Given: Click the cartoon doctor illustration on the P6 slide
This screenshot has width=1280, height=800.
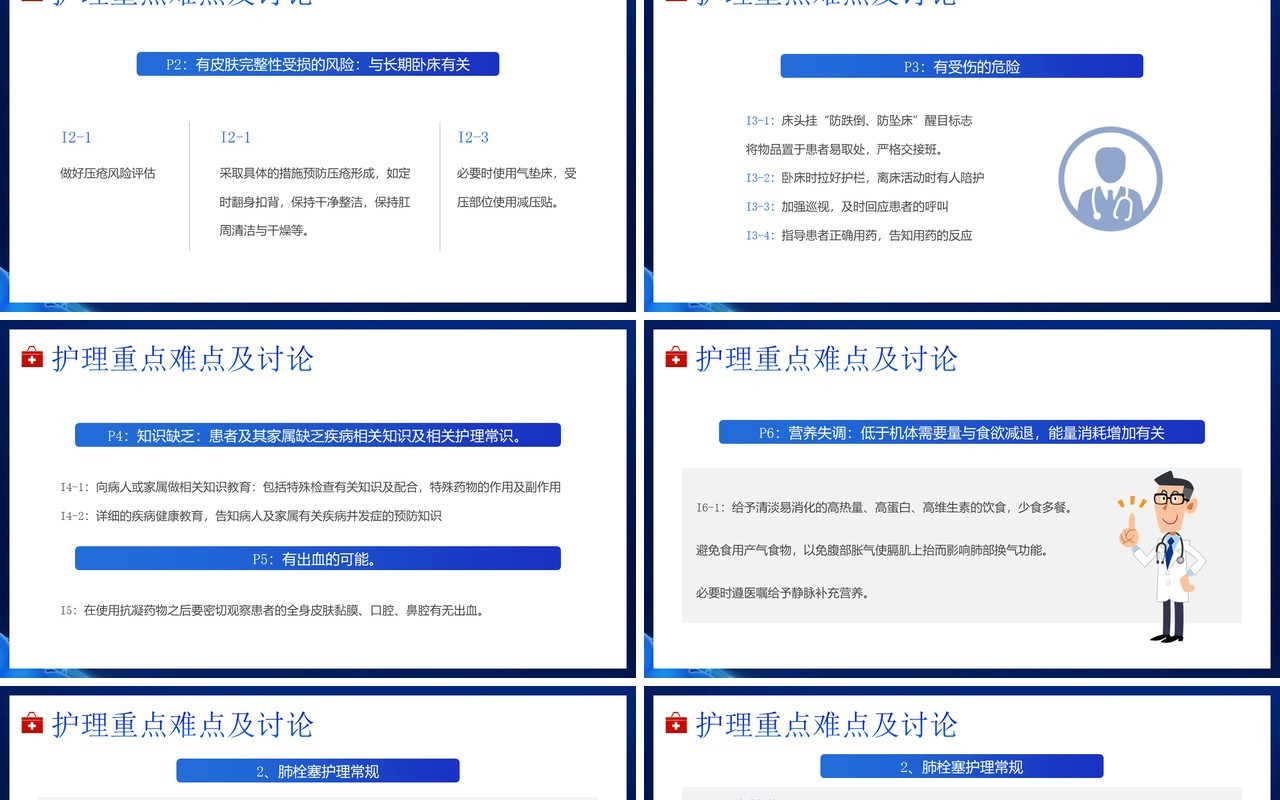Looking at the screenshot, I should pyautogui.click(x=1160, y=556).
